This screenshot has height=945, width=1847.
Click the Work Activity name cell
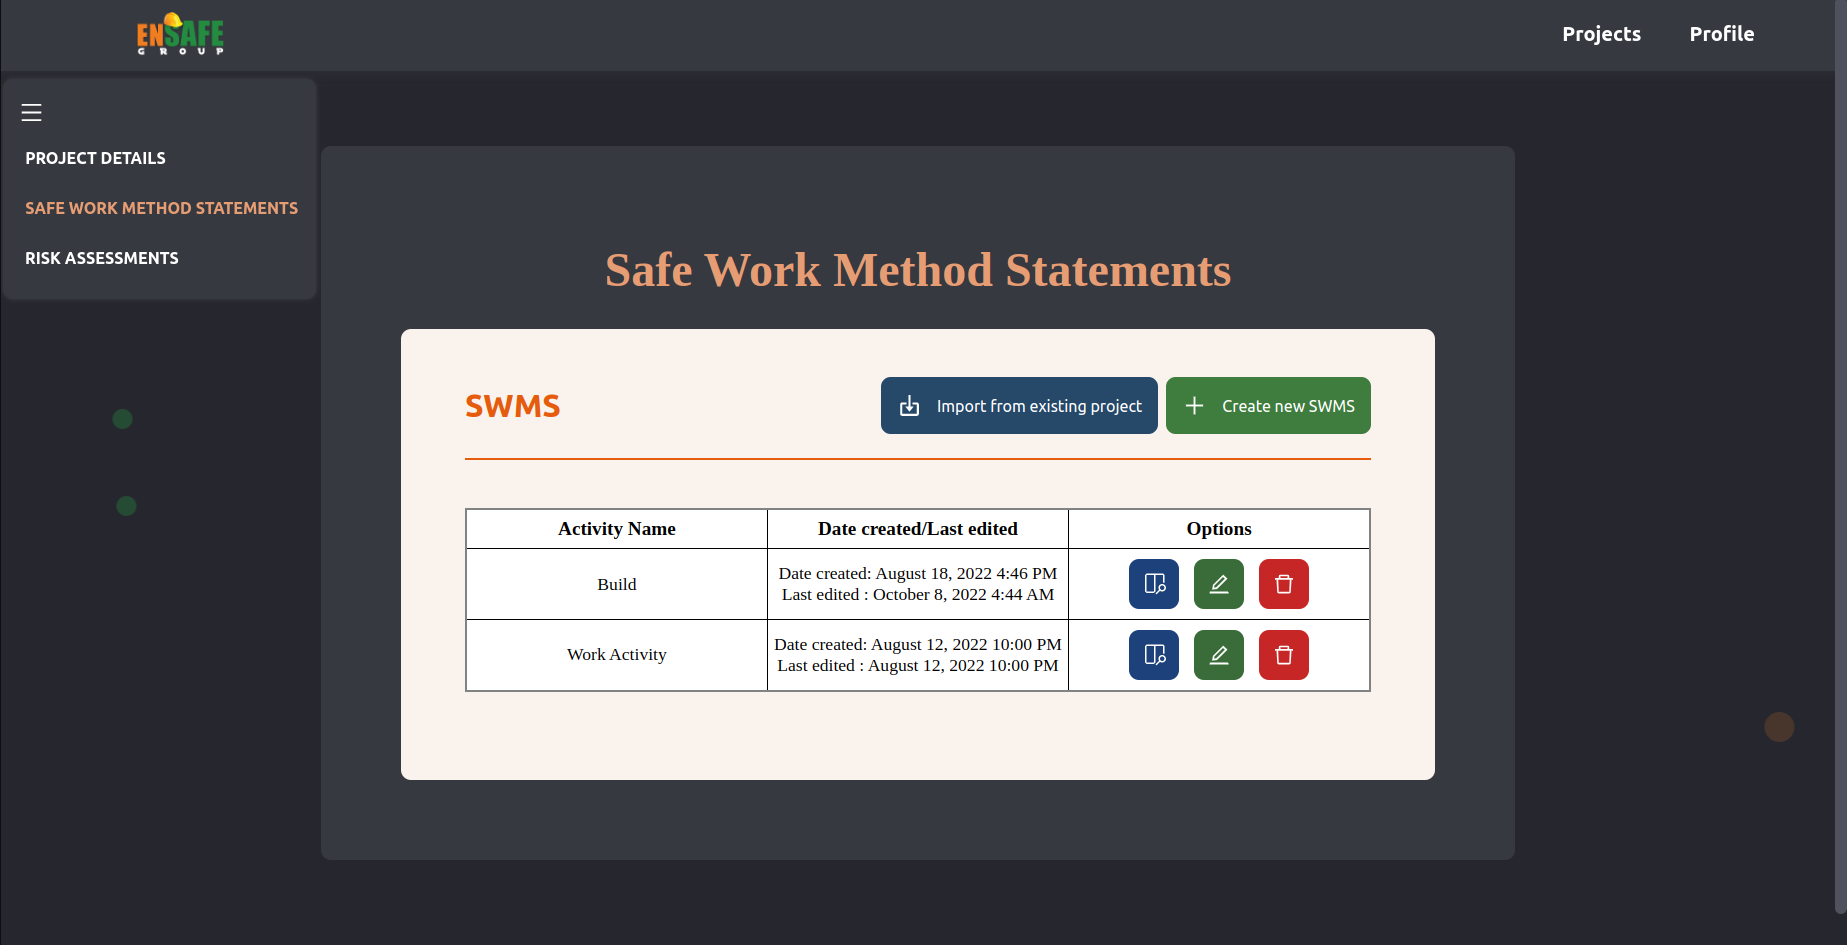coord(617,655)
